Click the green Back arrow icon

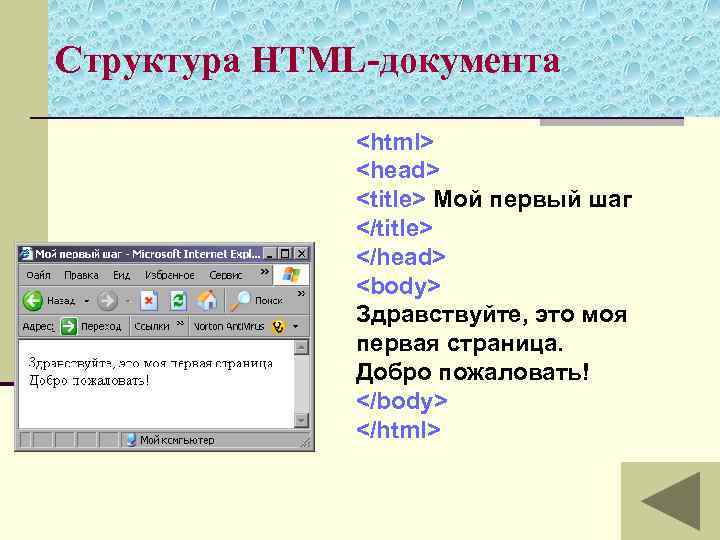(x=33, y=301)
